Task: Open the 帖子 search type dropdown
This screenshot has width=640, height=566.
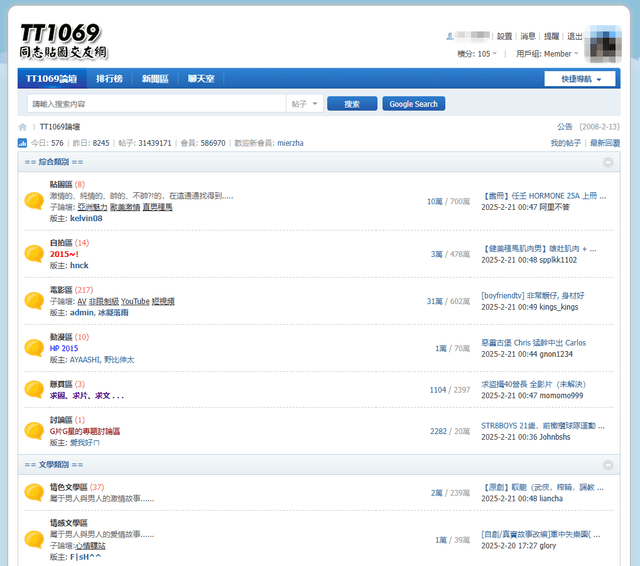Action: click(306, 104)
